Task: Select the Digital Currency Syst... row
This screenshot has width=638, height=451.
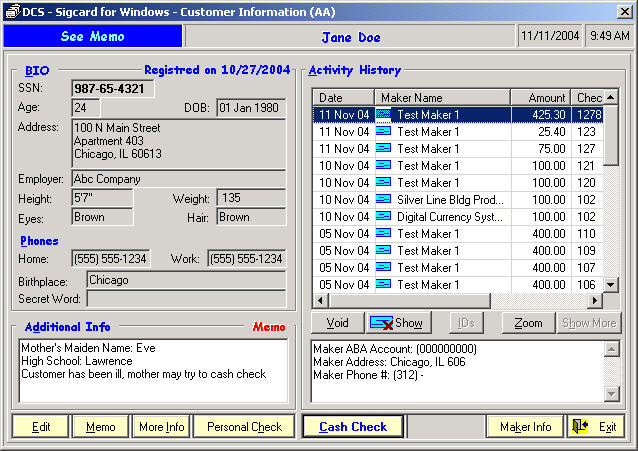Action: pos(458,217)
